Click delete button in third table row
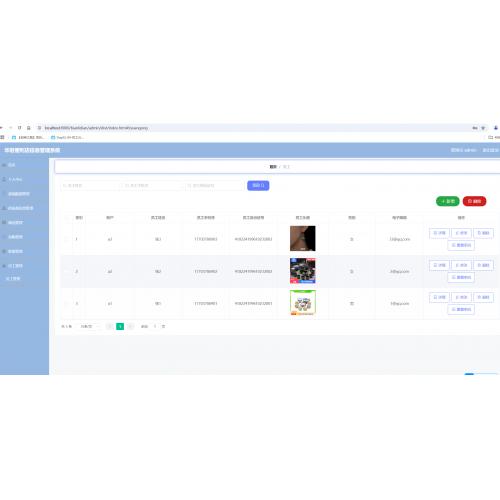Screen dimensions: 500x500 pyautogui.click(x=483, y=297)
